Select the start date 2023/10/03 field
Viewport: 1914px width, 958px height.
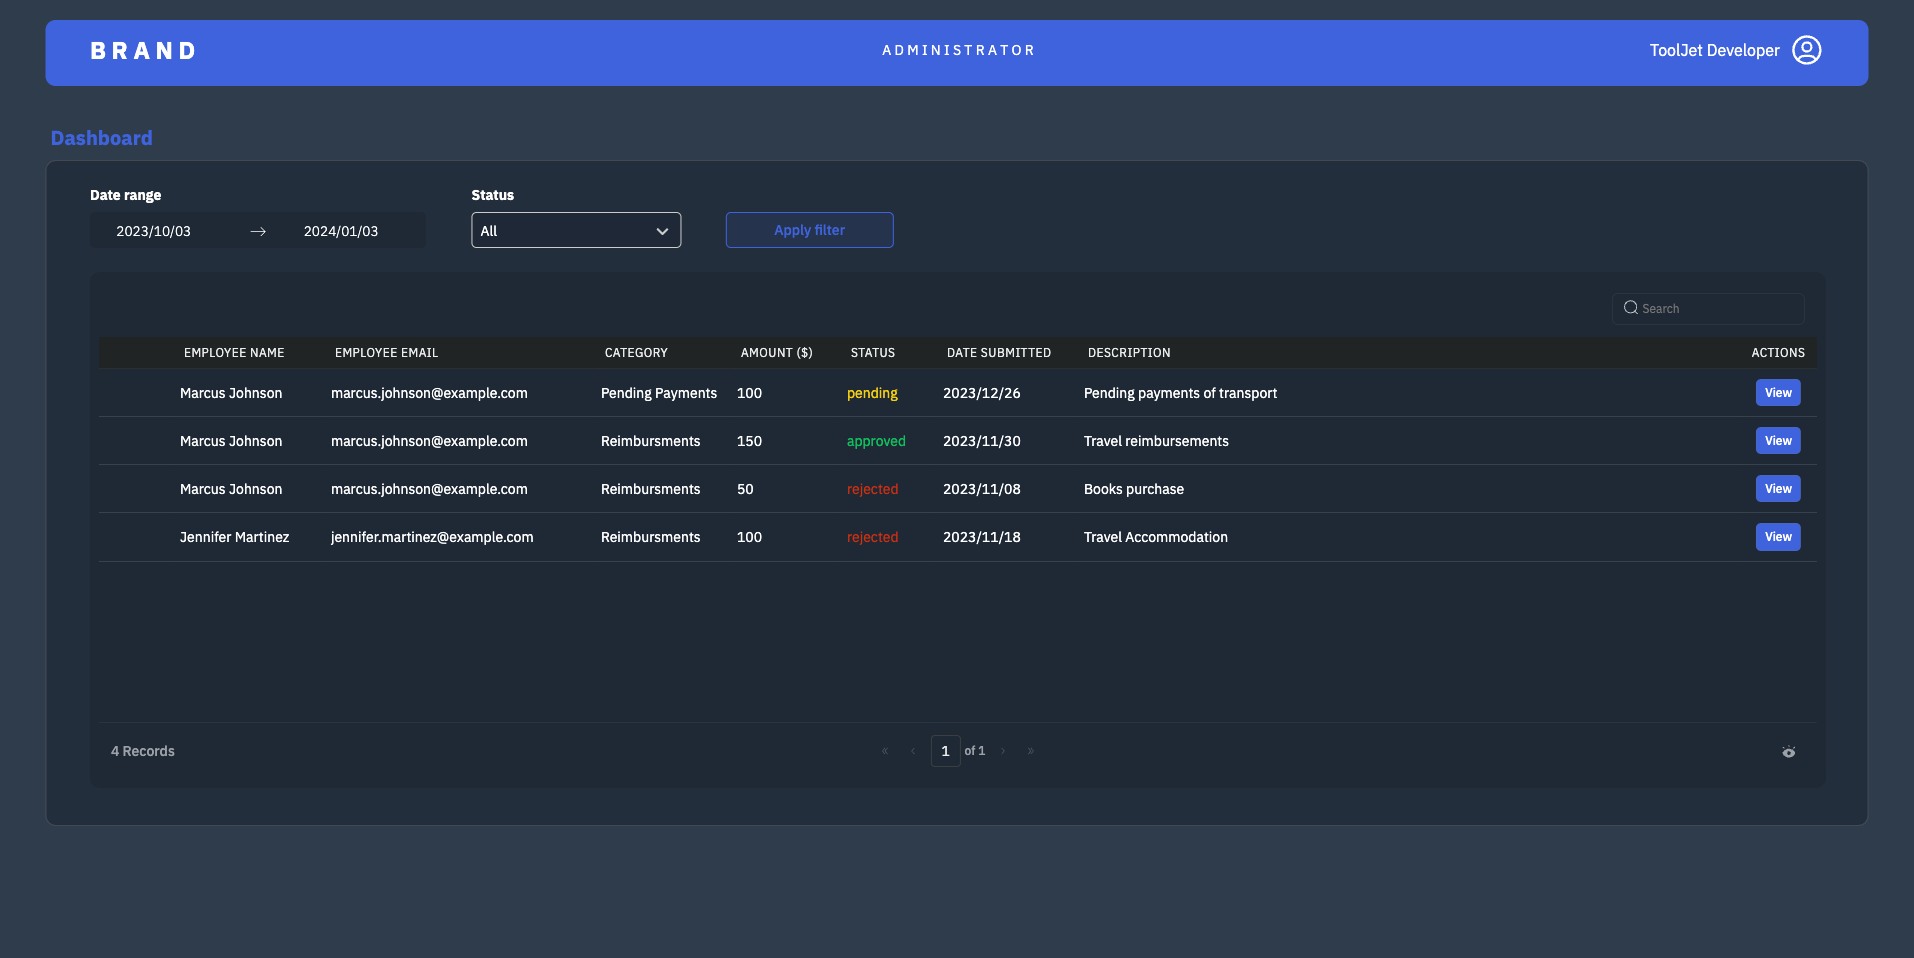click(x=154, y=231)
